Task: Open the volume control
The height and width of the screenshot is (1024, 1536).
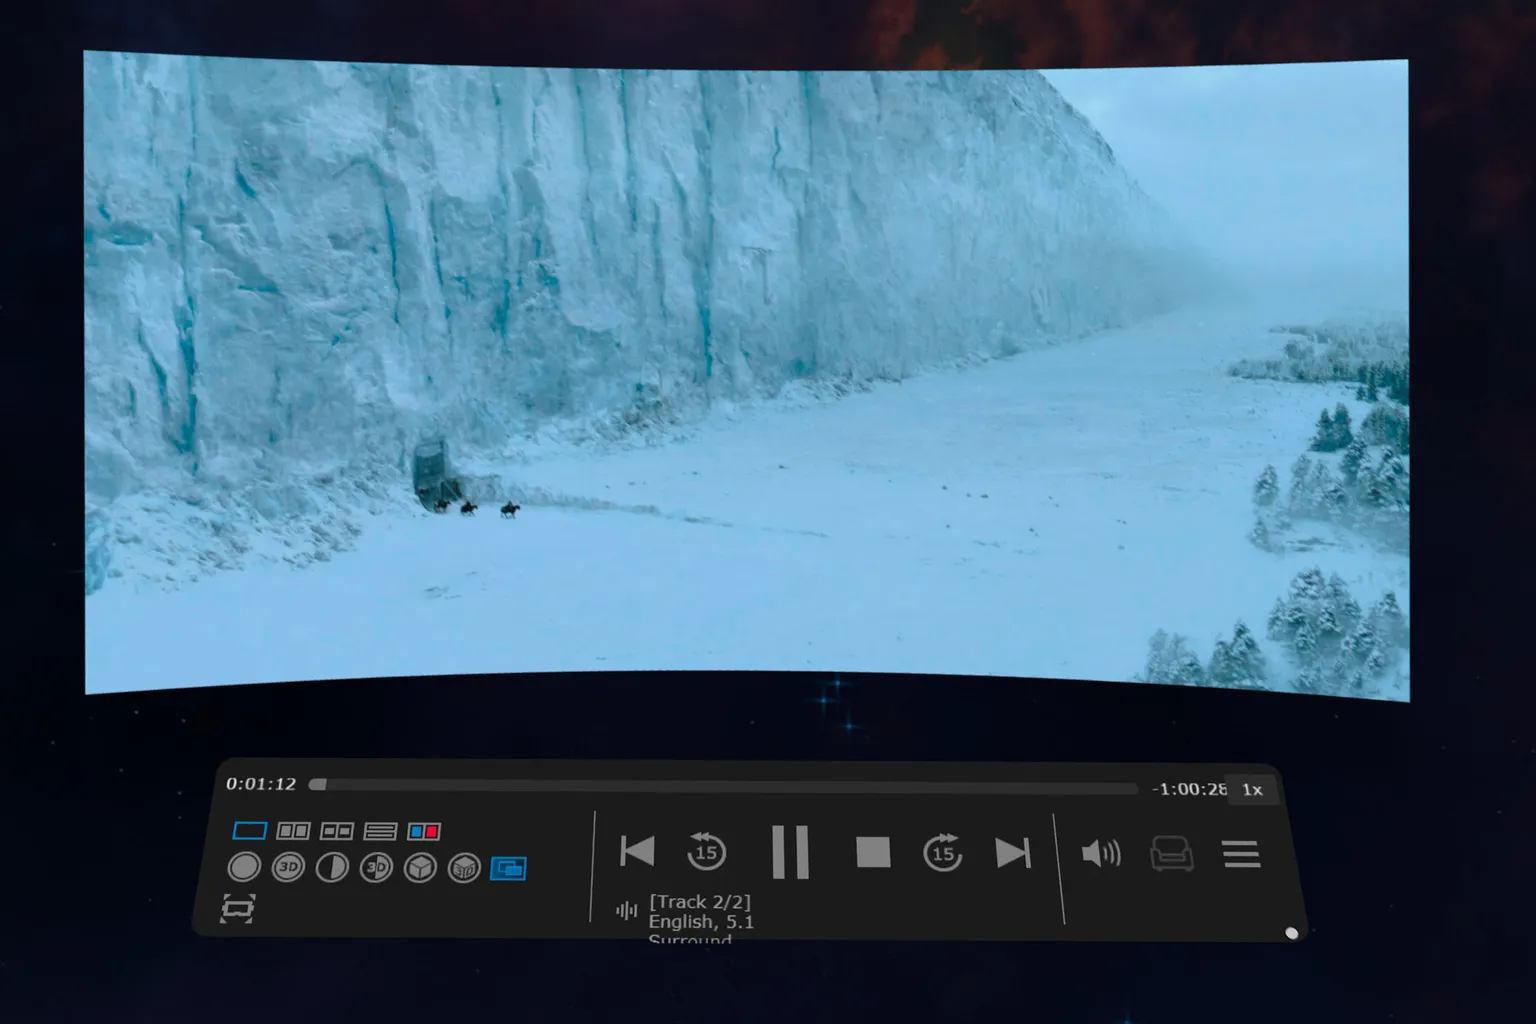Action: 1101,854
